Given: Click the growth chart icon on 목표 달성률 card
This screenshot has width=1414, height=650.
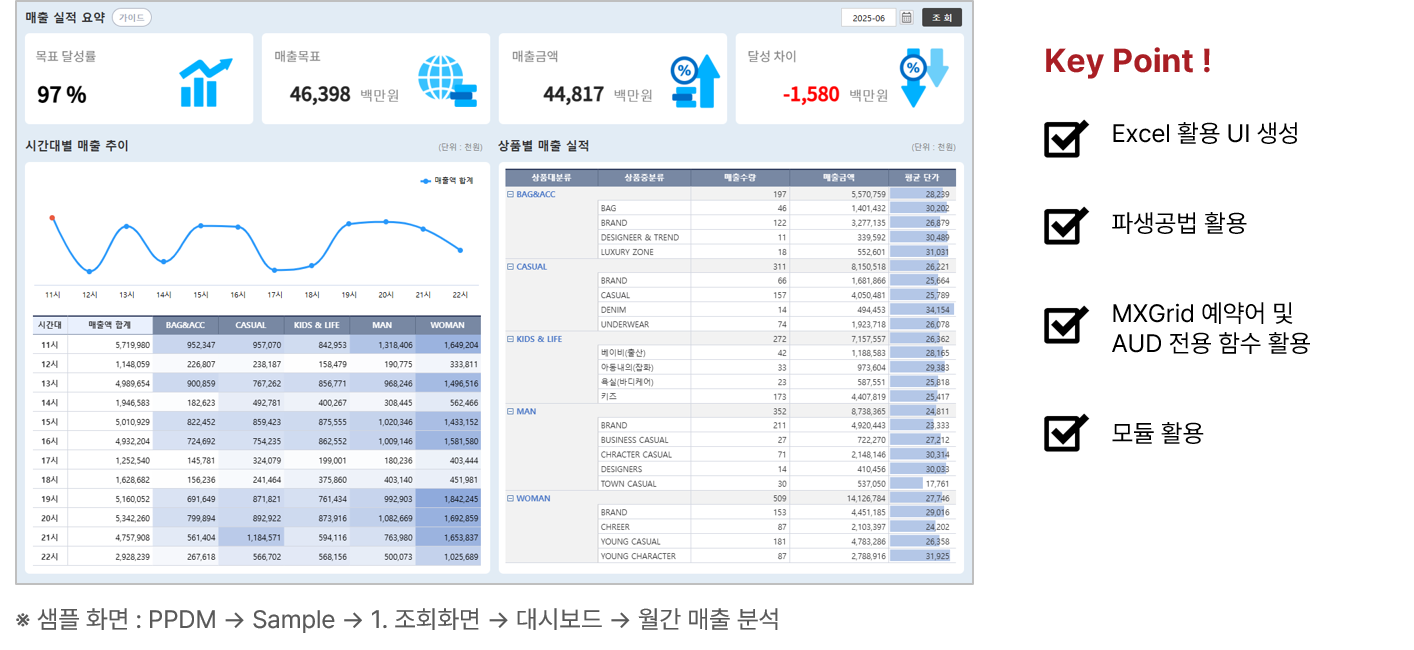Looking at the screenshot, I should pos(205,82).
